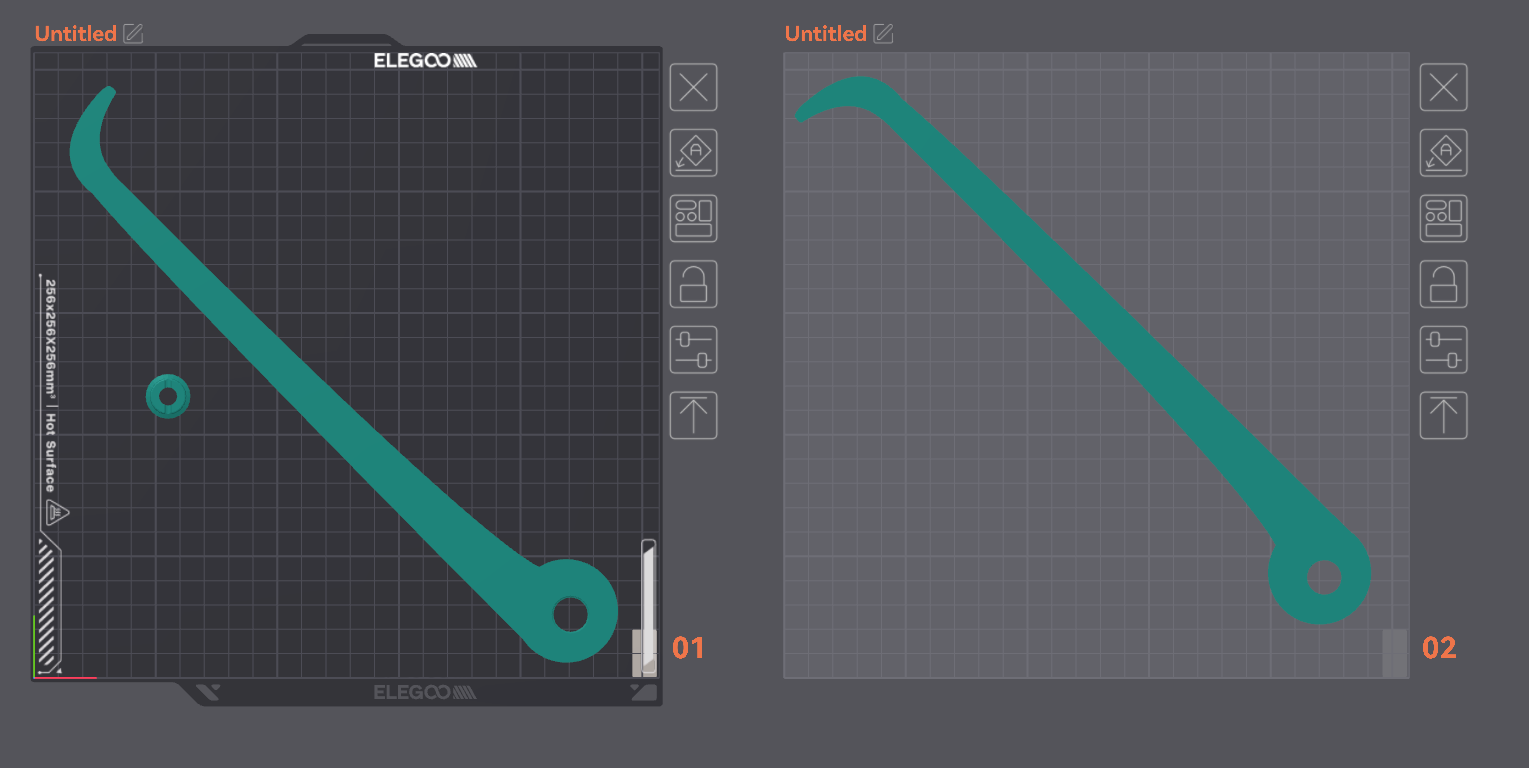The image size is (1529, 768).
Task: Toggle the lock for plate 02
Action: point(1444,284)
